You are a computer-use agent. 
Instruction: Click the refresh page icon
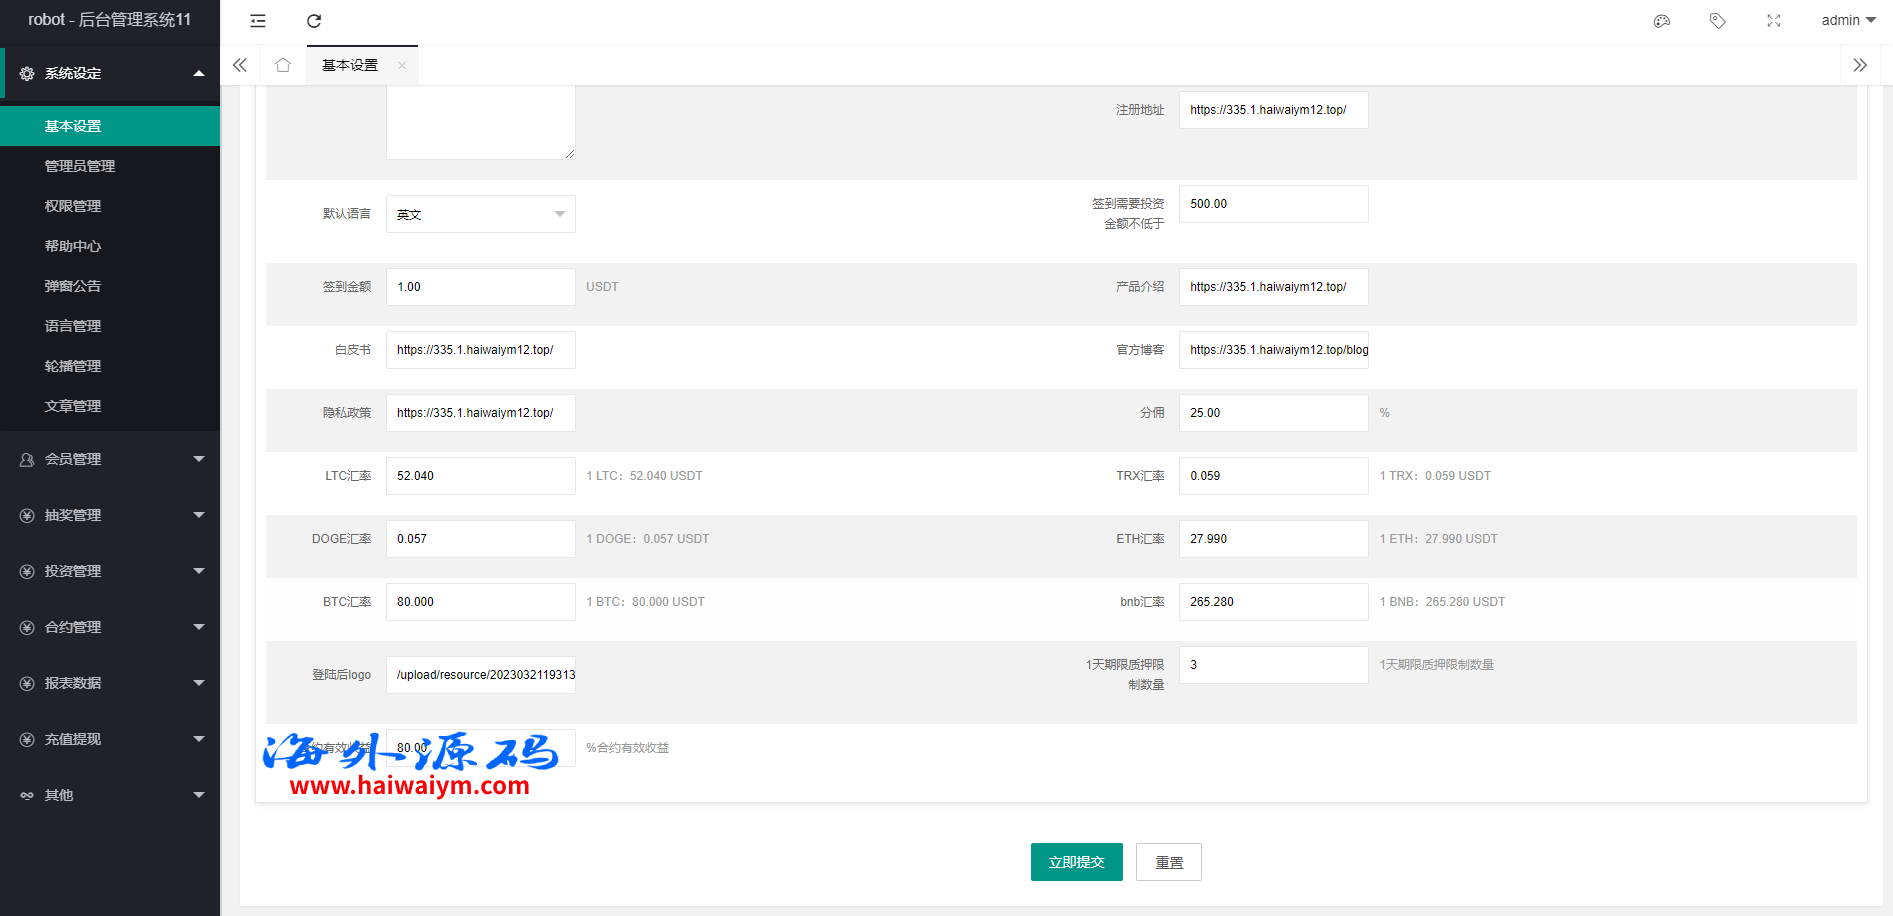[x=314, y=21]
